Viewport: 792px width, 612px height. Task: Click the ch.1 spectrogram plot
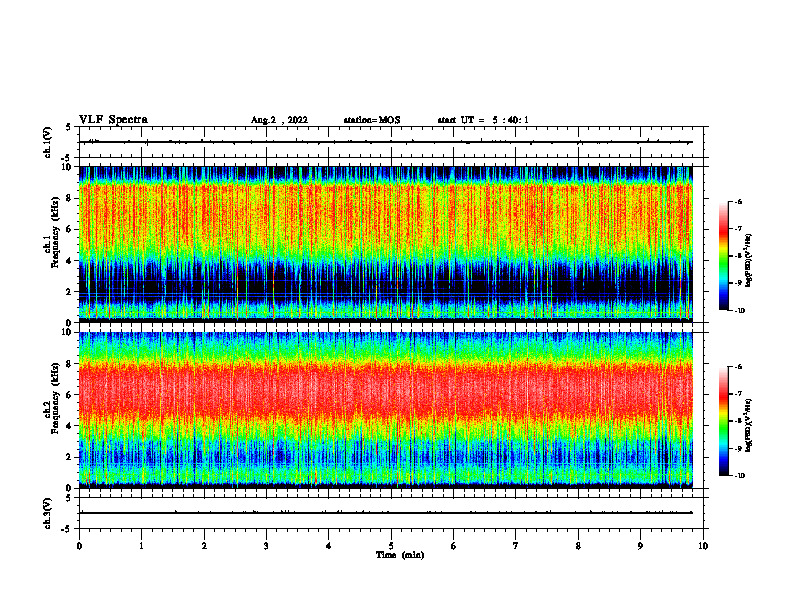pos(385,244)
